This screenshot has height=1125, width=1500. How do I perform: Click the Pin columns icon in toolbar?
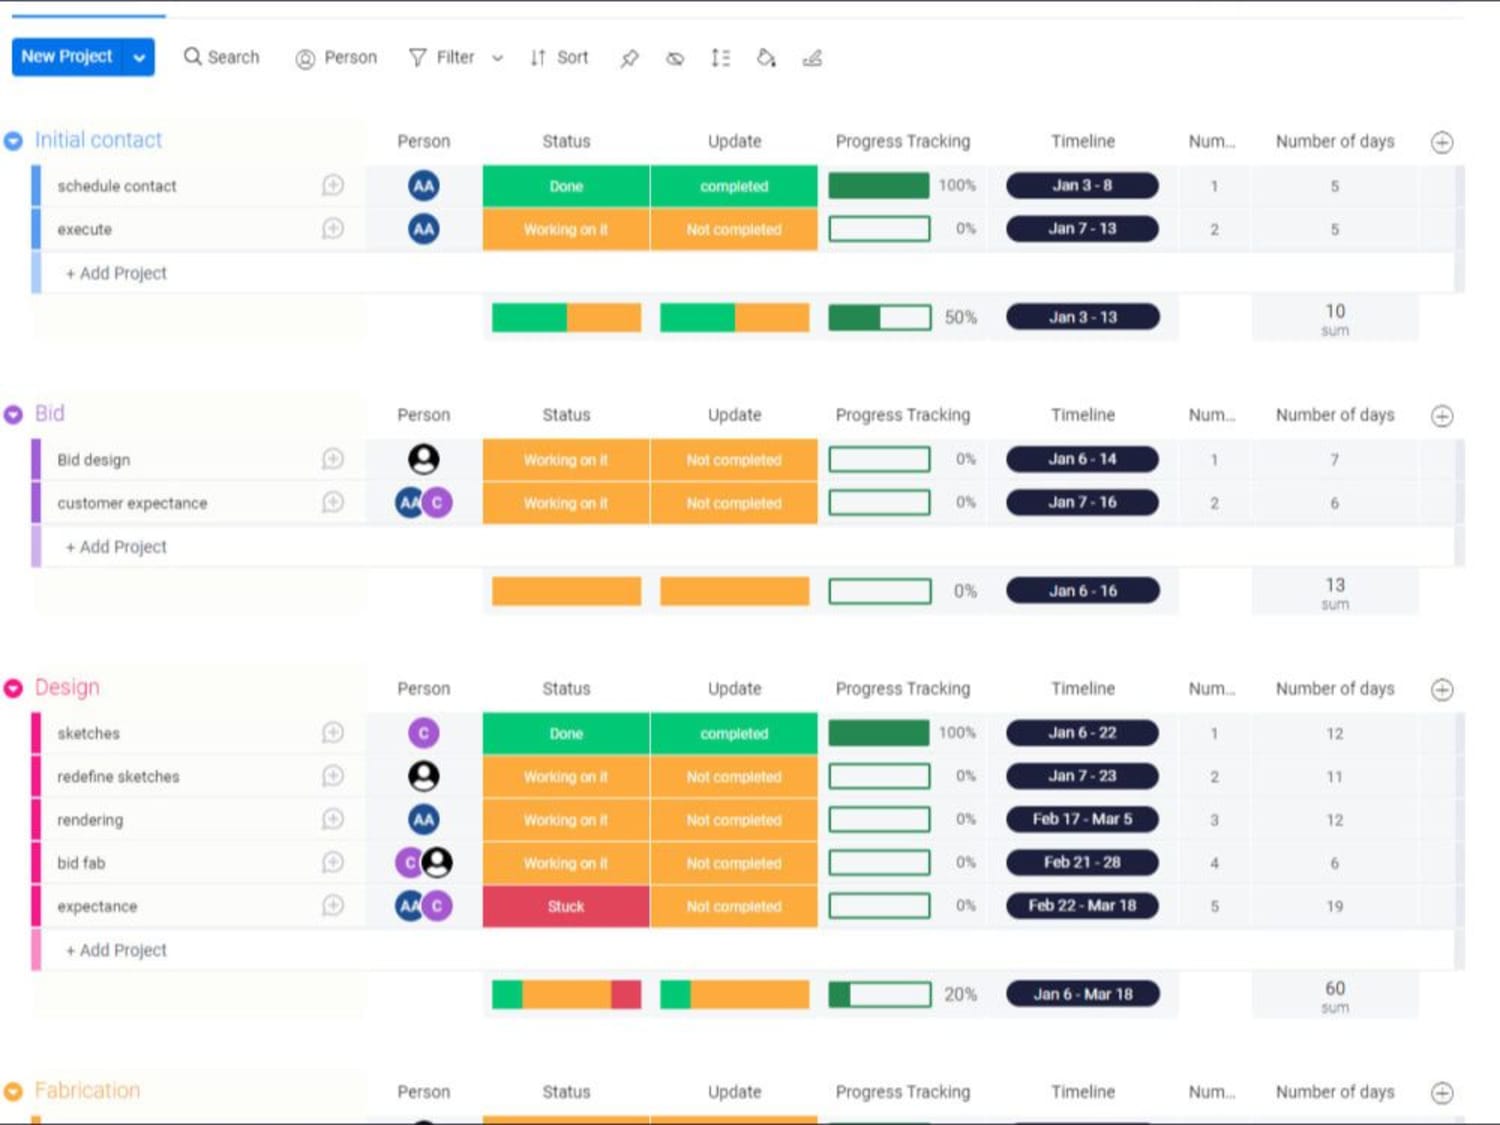[x=629, y=58]
